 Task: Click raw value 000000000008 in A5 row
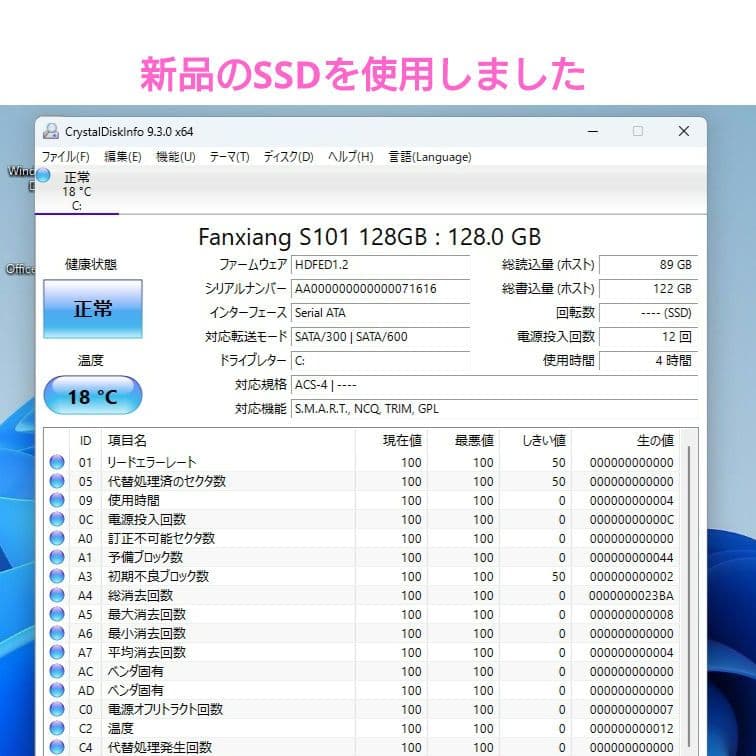(x=631, y=614)
